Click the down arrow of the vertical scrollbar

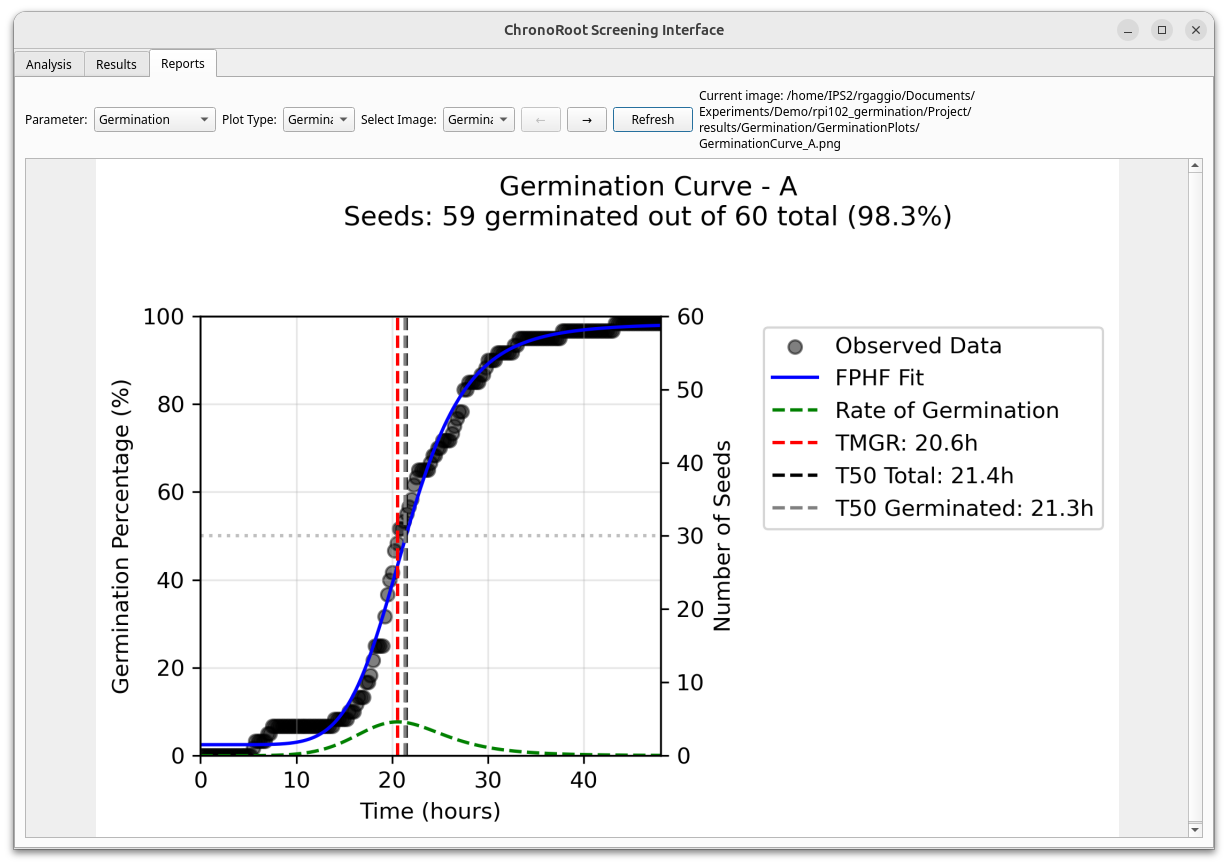[x=1196, y=830]
